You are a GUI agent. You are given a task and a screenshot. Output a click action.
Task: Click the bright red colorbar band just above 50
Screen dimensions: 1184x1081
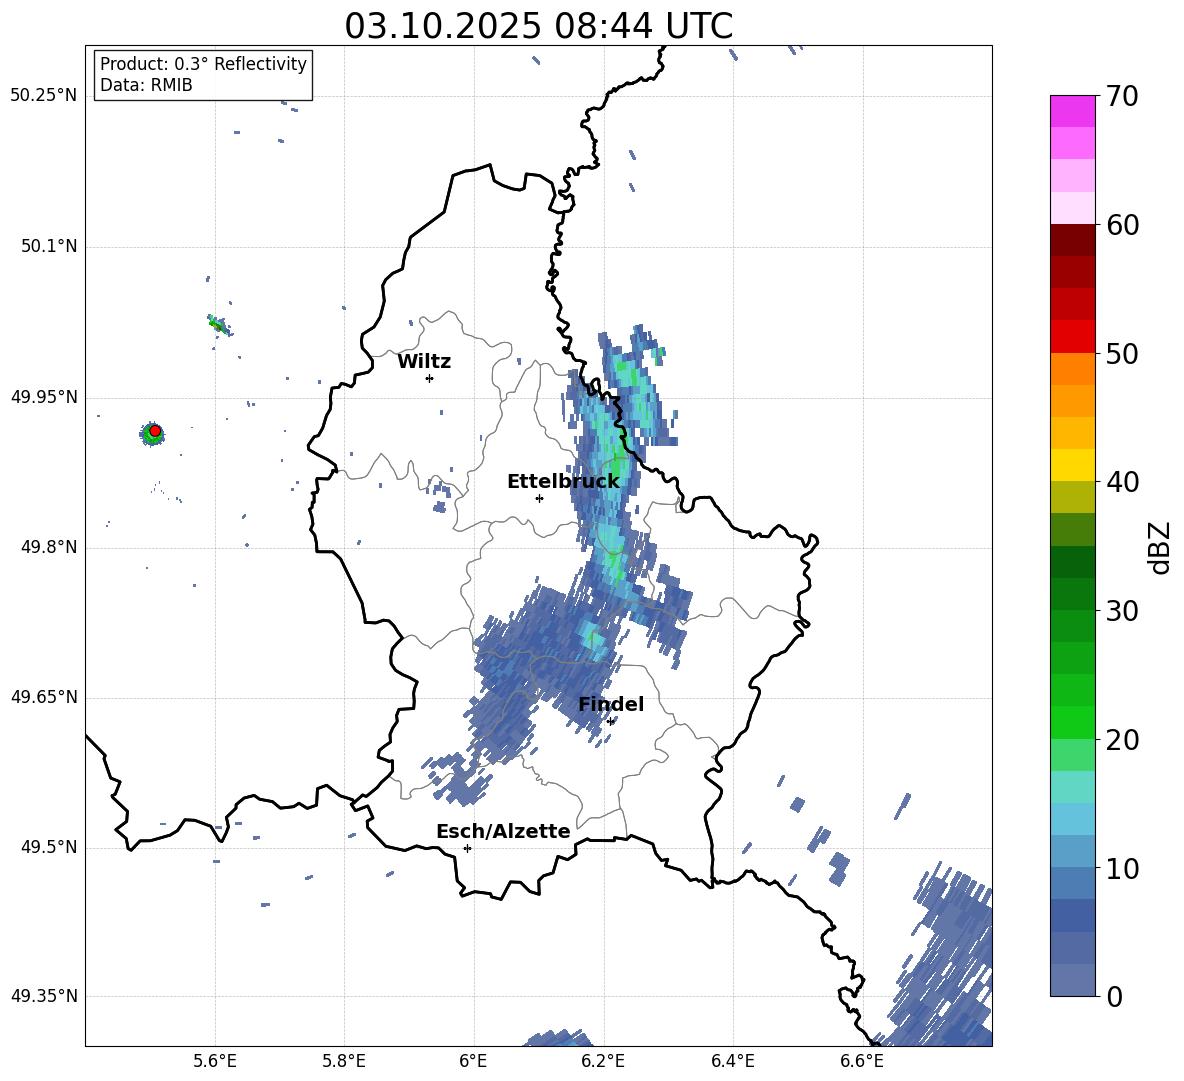pyautogui.click(x=1072, y=337)
